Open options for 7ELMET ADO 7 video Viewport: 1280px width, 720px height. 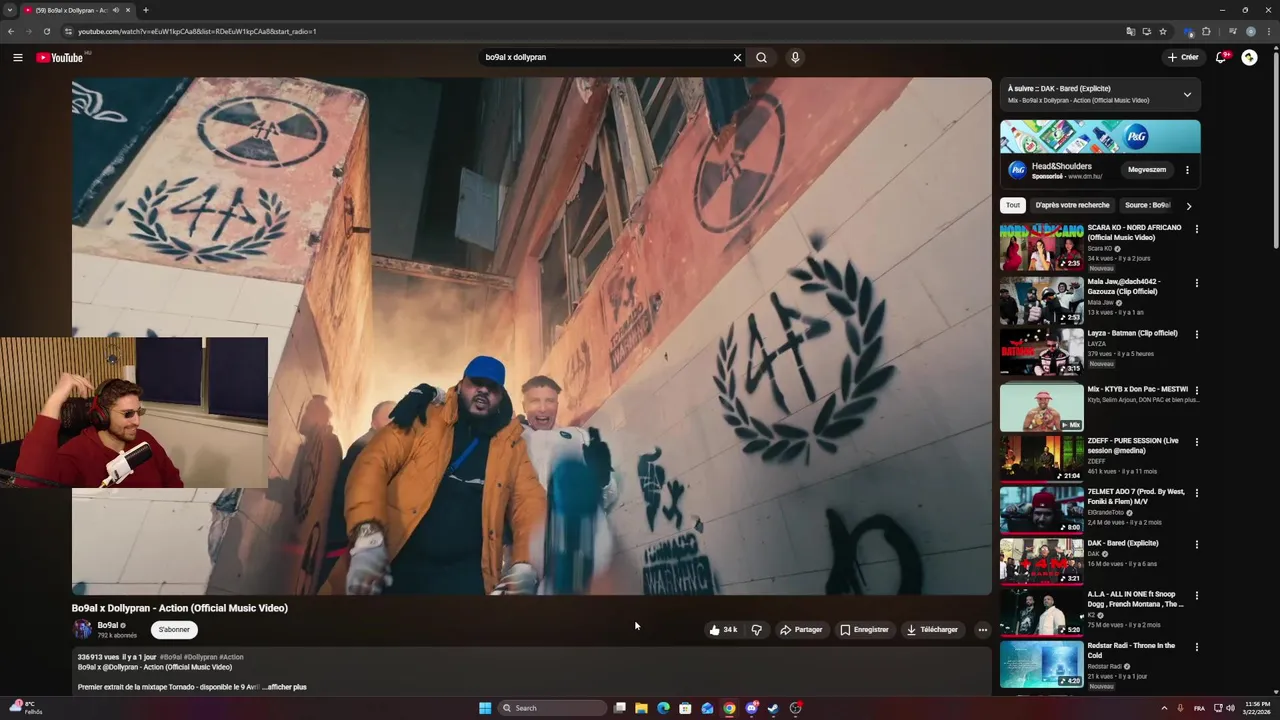click(1196, 493)
